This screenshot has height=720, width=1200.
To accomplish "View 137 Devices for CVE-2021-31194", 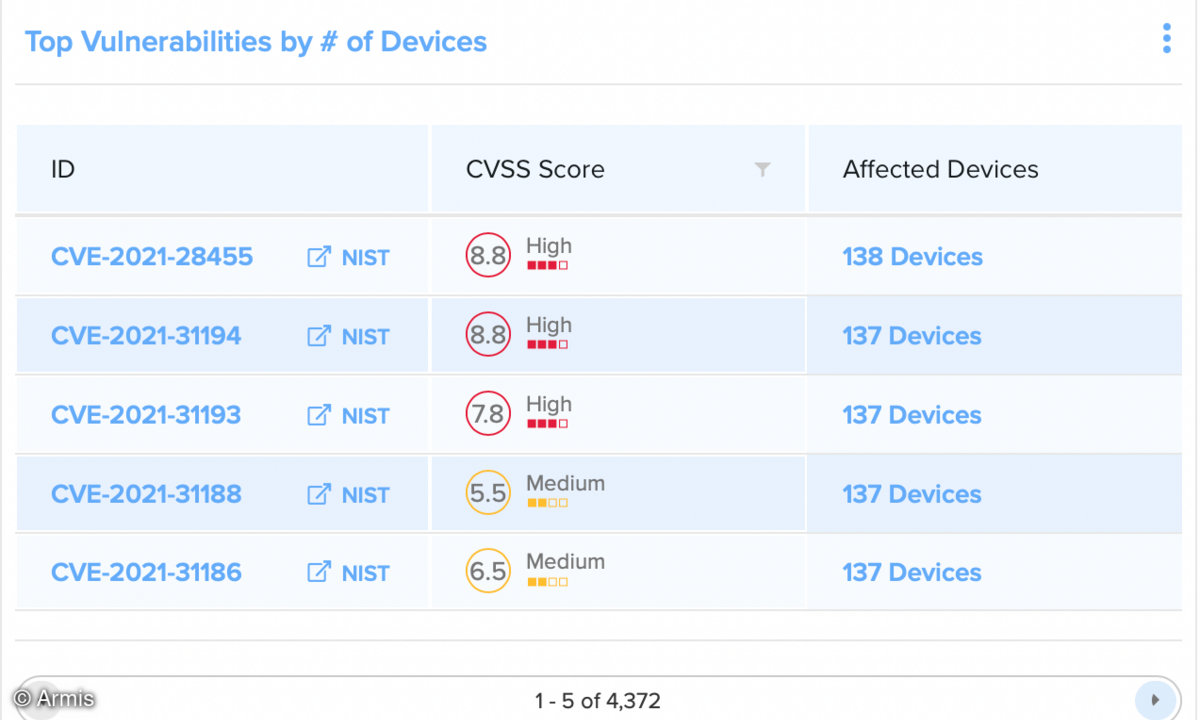I will 912,336.
